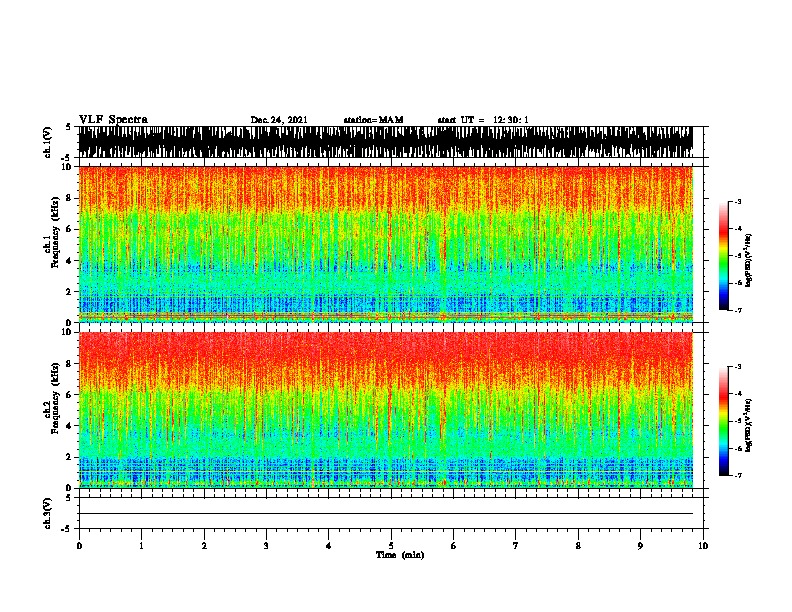Click the flat ch.3 voltage trace line
This screenshot has width=792, height=612.
tap(385, 514)
